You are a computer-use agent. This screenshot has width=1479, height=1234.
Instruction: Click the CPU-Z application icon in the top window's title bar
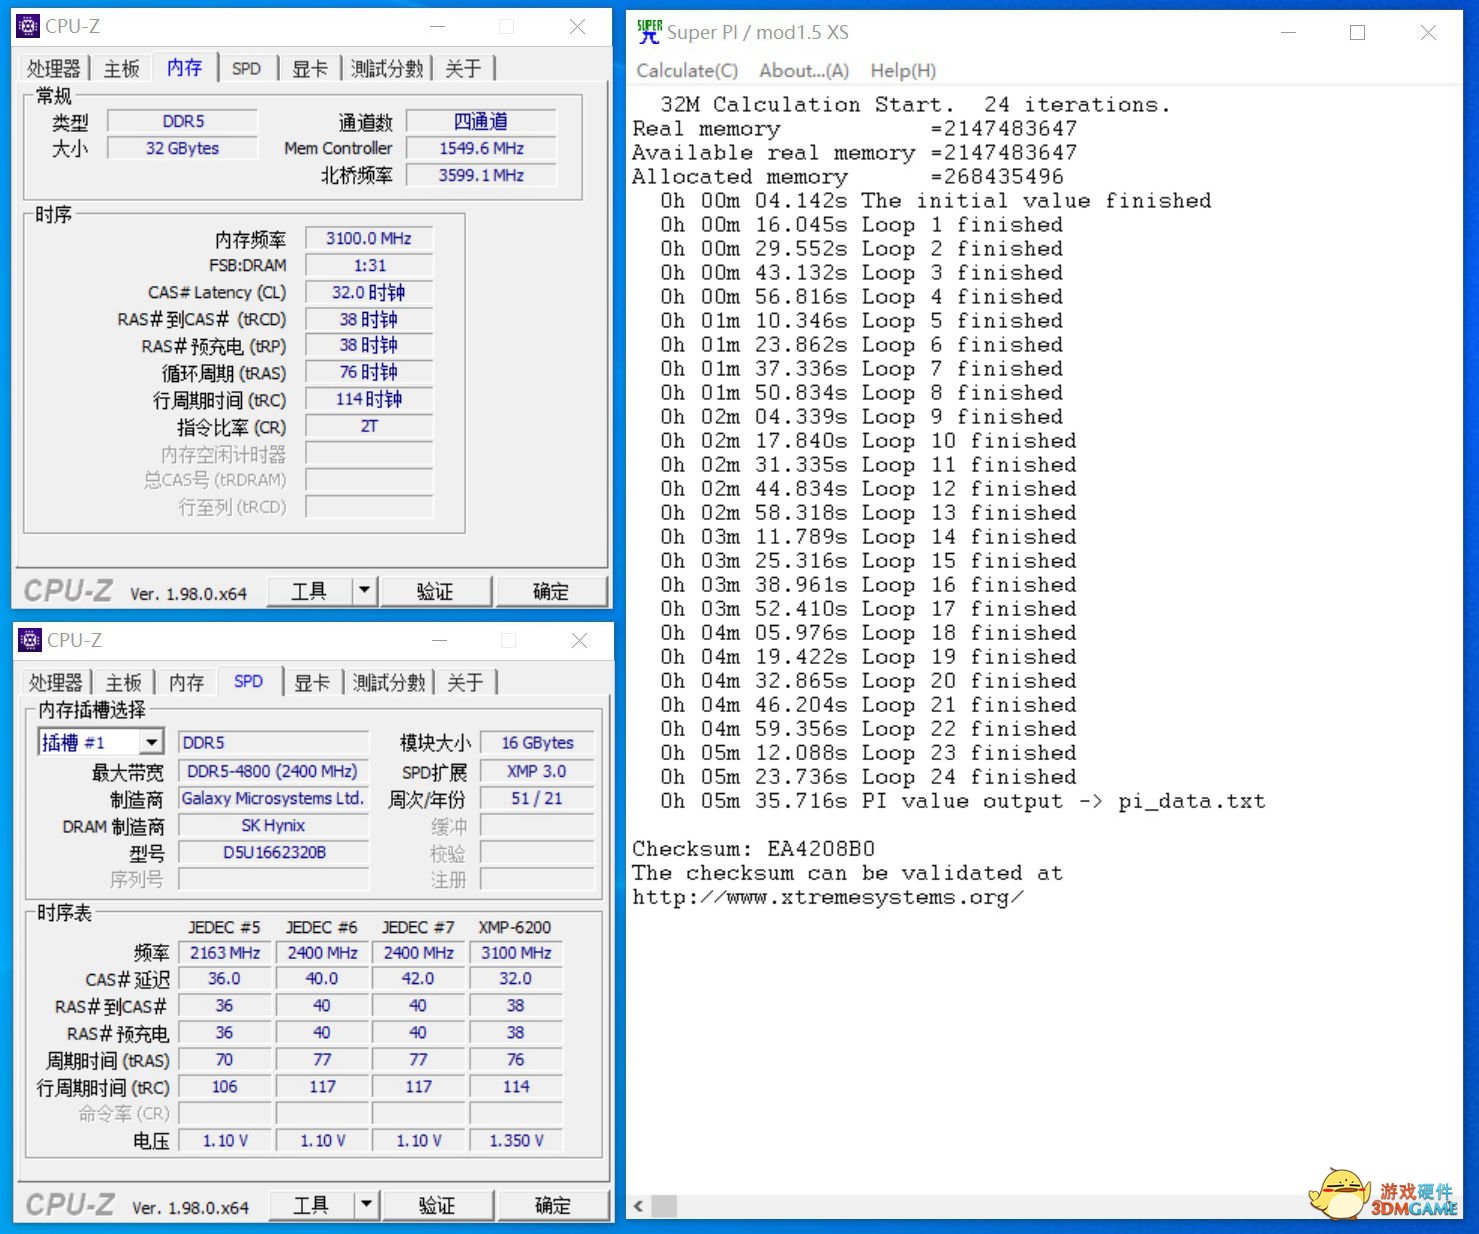(27, 25)
